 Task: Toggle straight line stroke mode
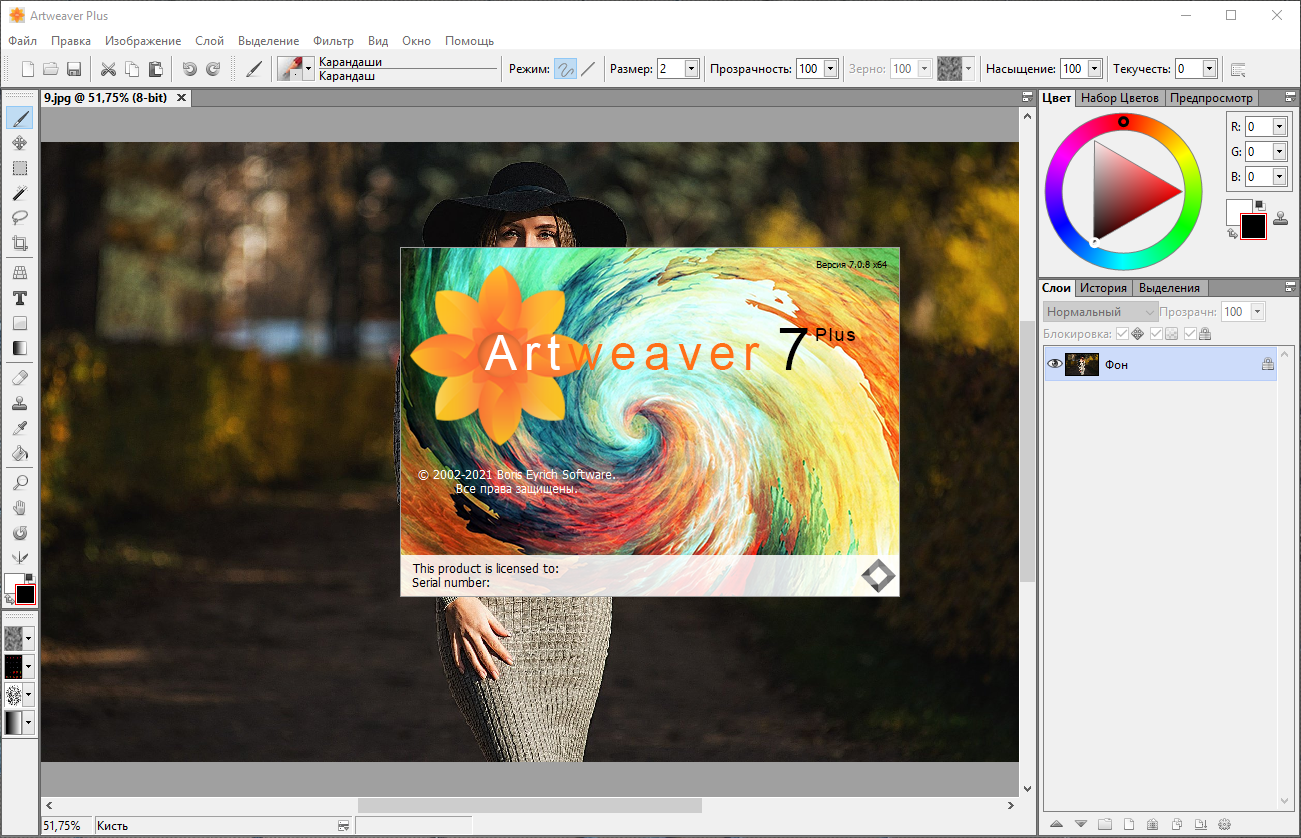[x=588, y=69]
